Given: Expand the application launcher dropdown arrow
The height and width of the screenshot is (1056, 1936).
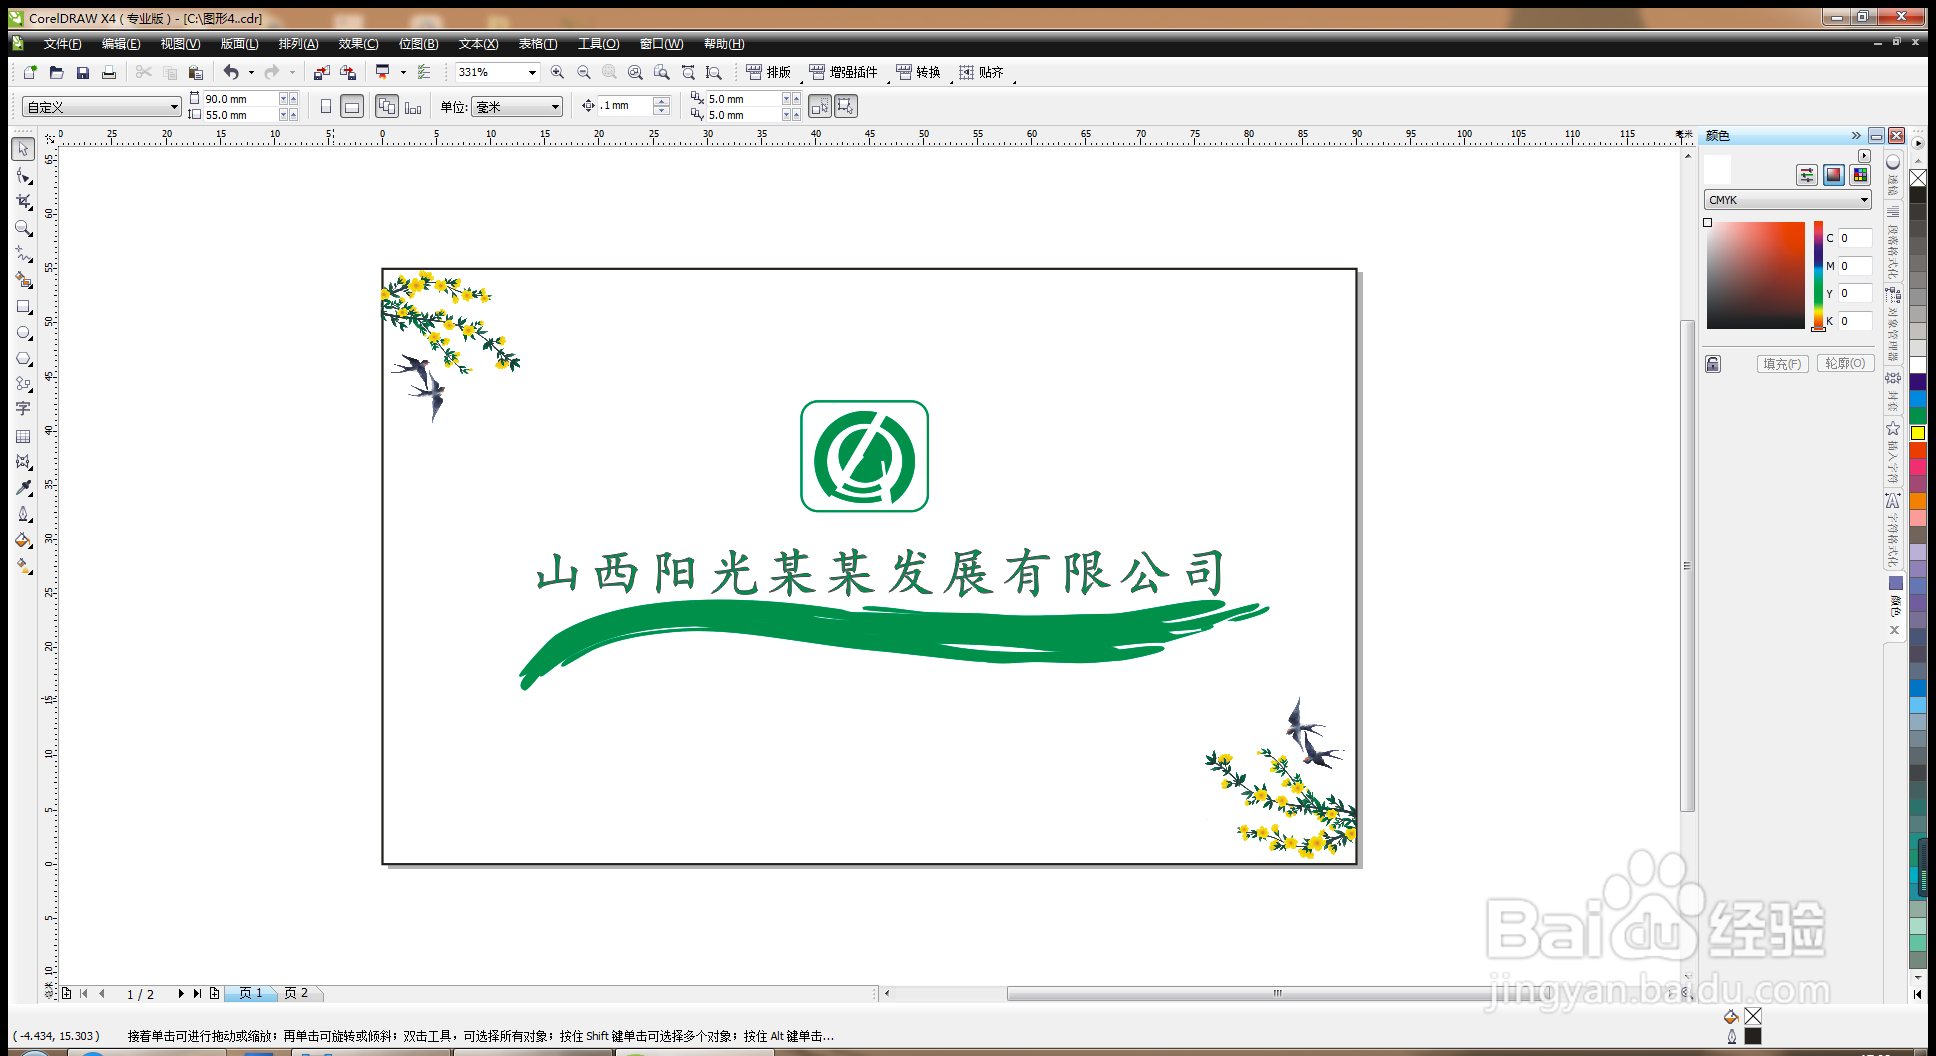Looking at the screenshot, I should (403, 72).
